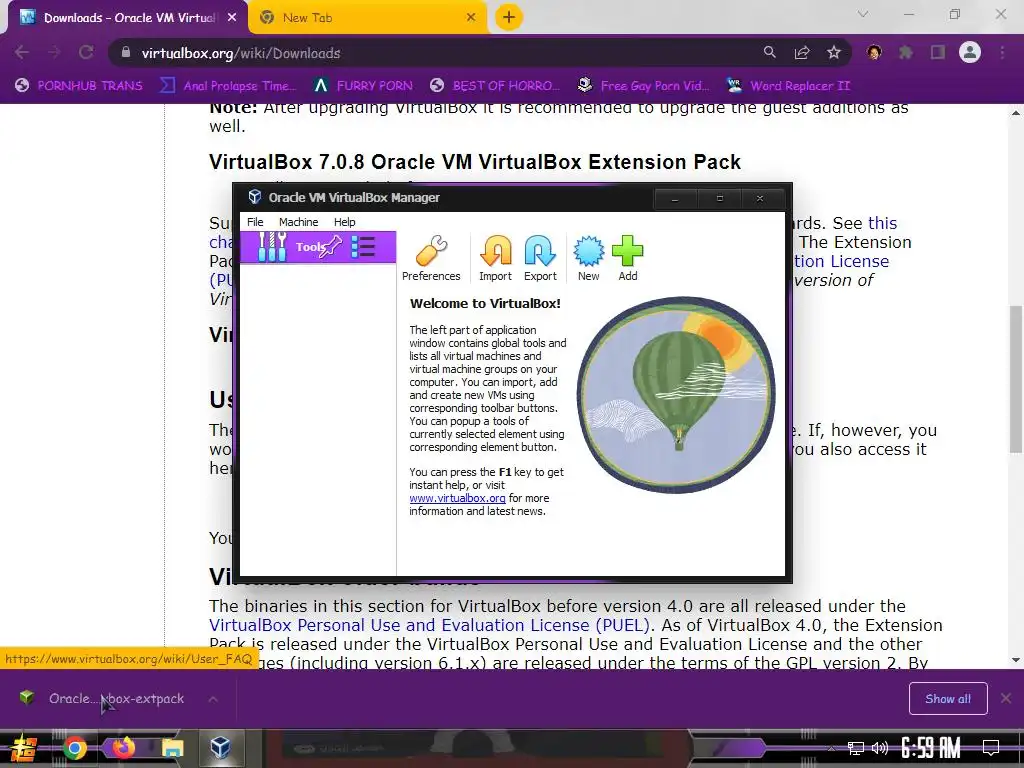Click the page vertical scrollbar thumb

(x=1016, y=379)
